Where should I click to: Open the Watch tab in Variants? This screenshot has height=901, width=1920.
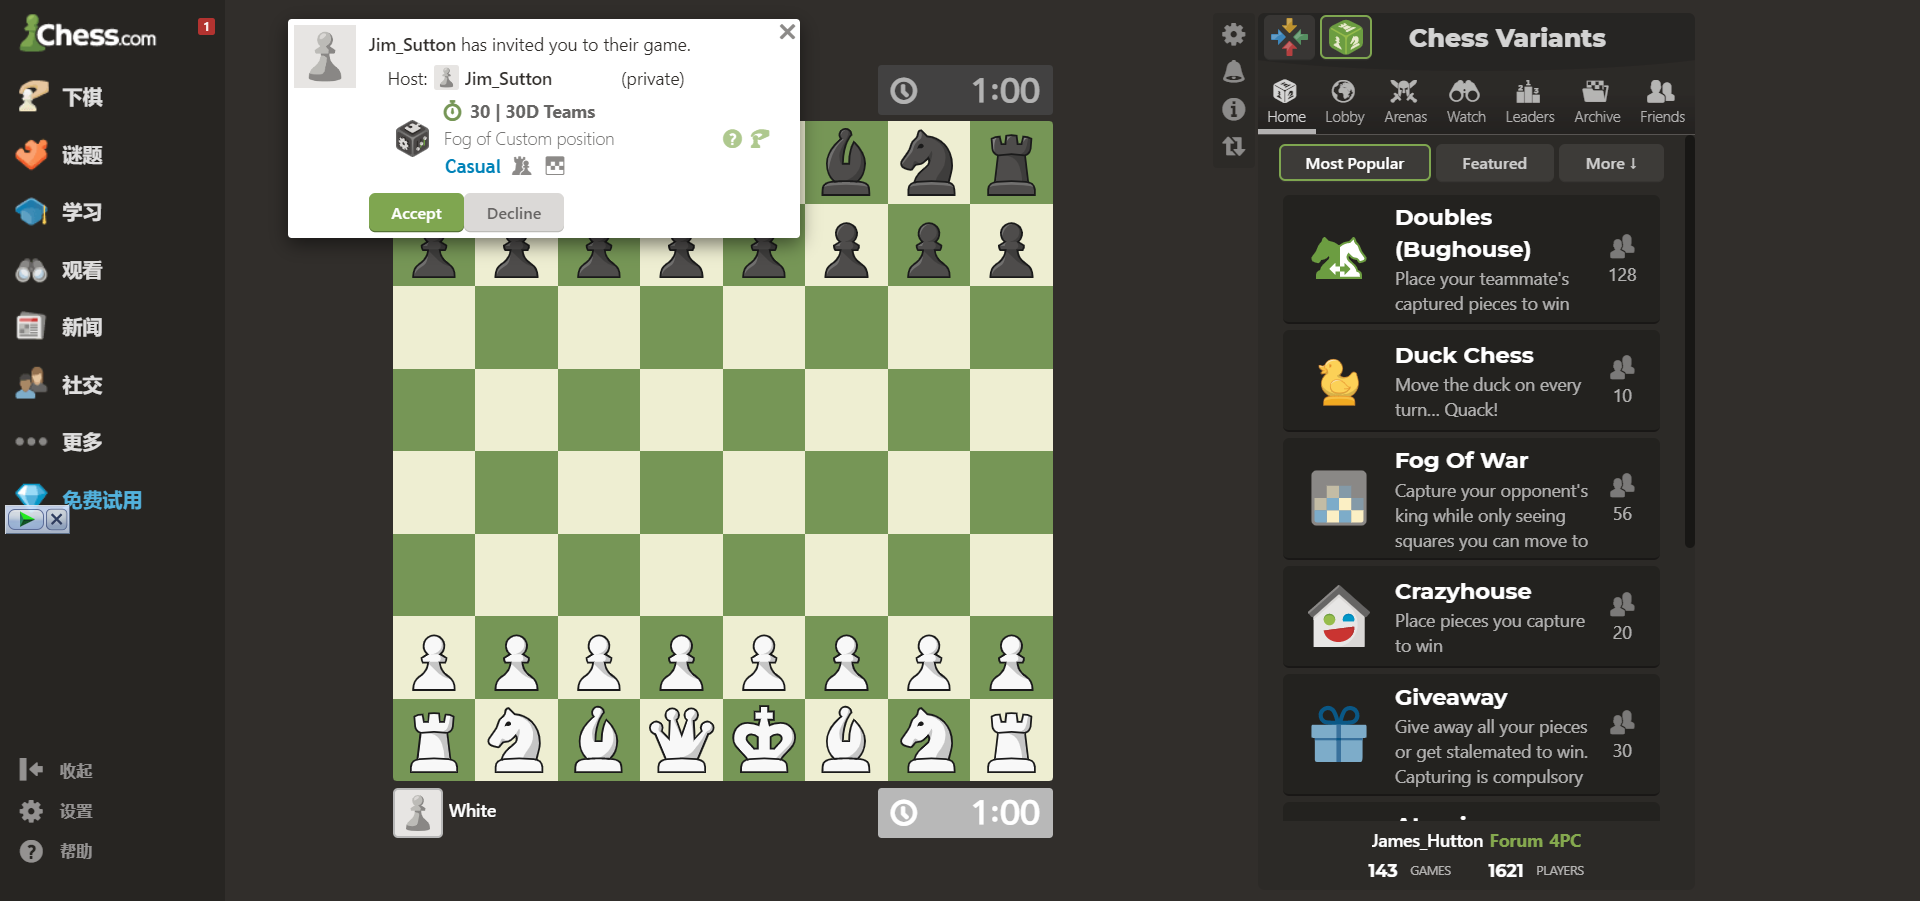tap(1466, 102)
